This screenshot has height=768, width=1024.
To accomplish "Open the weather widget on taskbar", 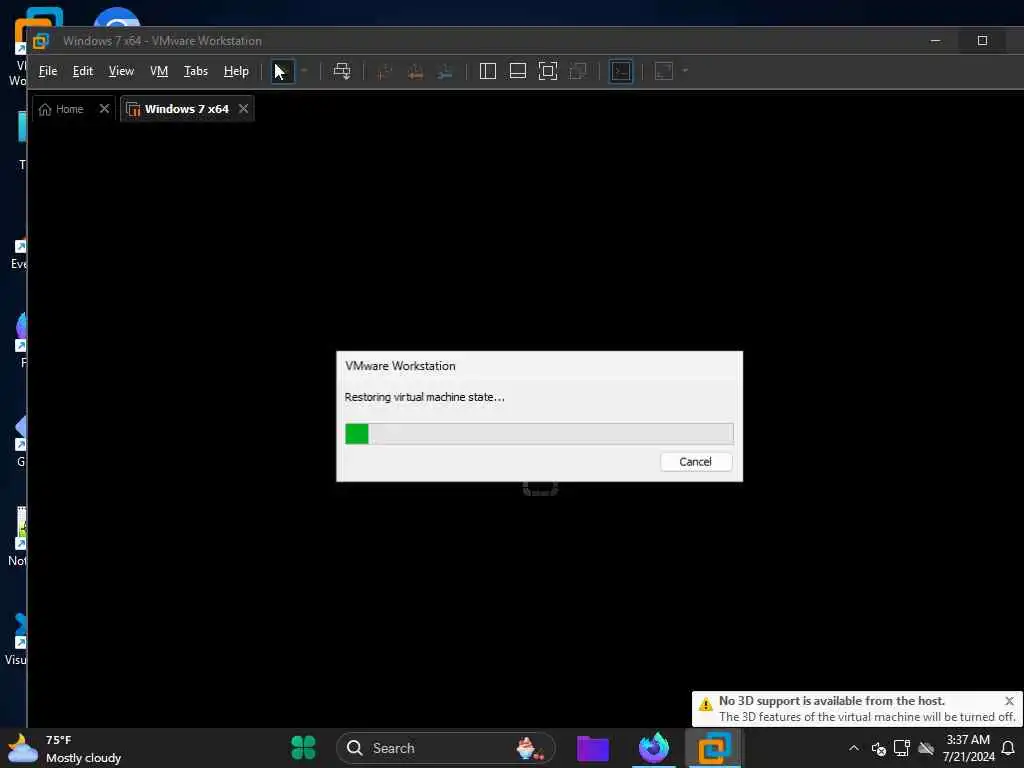I will (64, 748).
